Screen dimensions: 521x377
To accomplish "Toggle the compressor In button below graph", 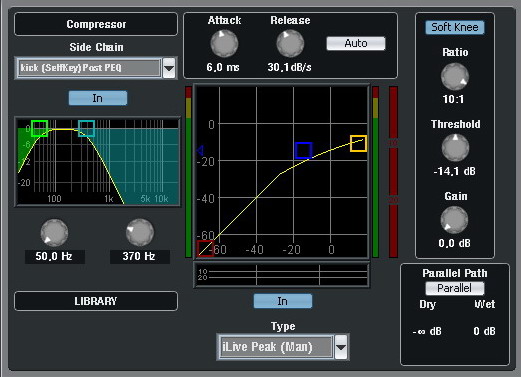I will (x=283, y=301).
